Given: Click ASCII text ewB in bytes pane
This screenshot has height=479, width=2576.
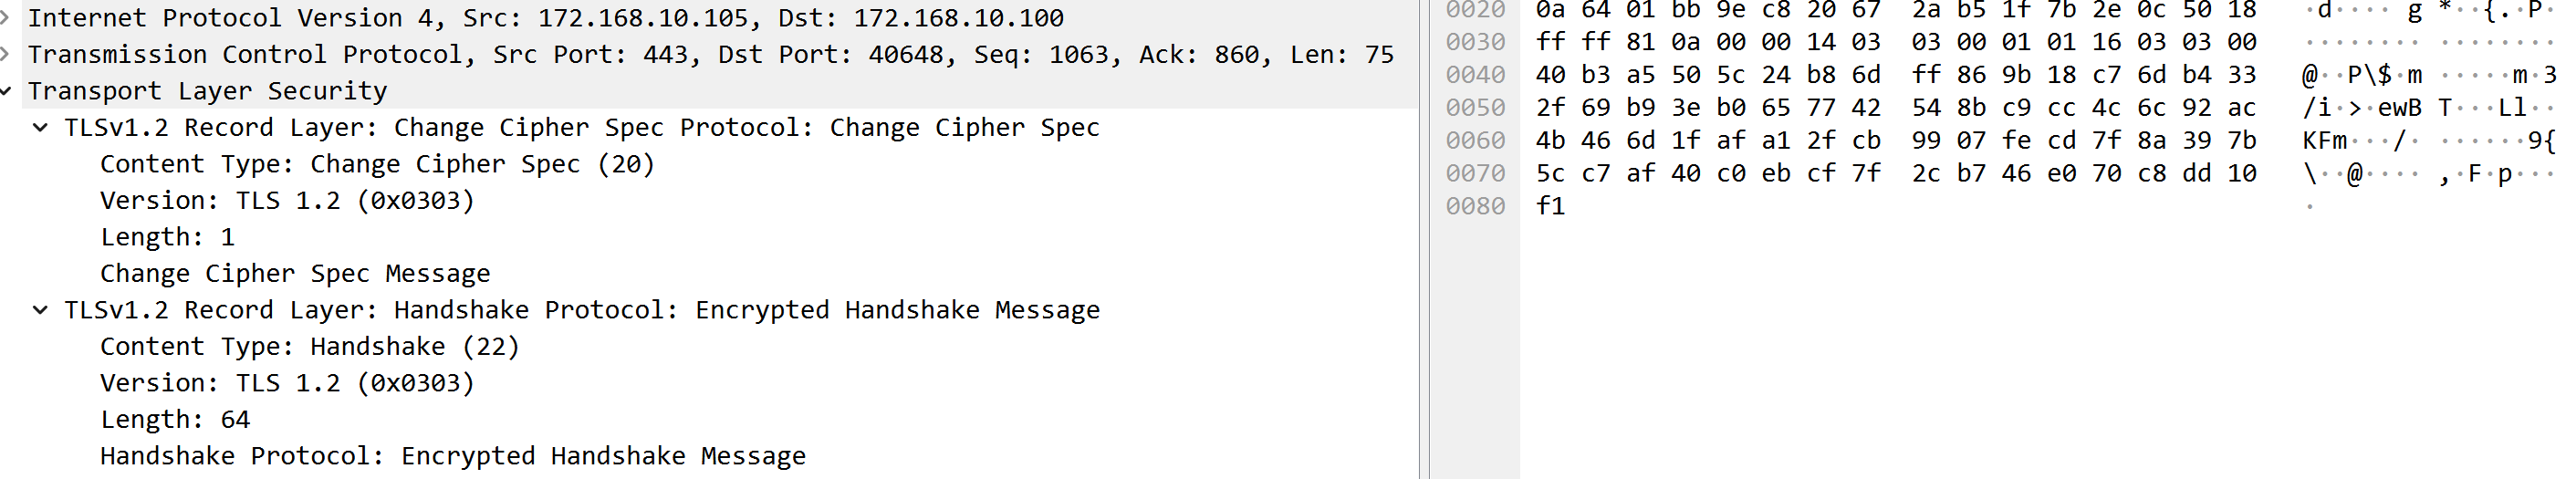Looking at the screenshot, I should pyautogui.click(x=2400, y=108).
